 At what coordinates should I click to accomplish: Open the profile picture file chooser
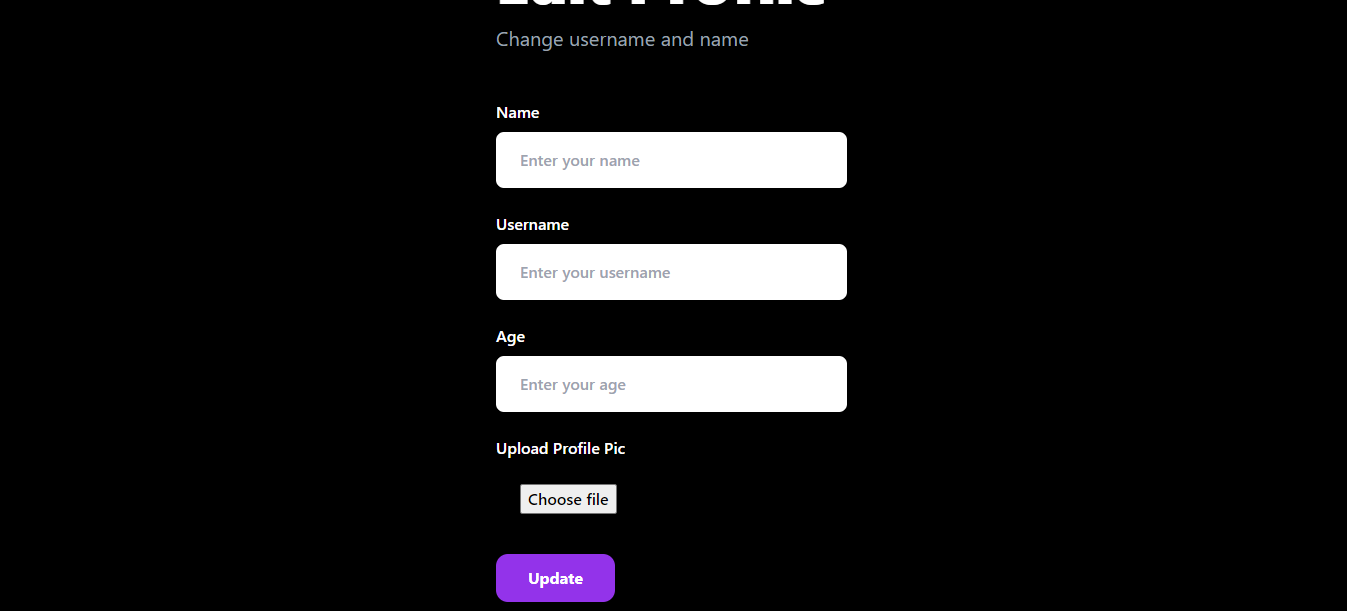click(x=568, y=499)
